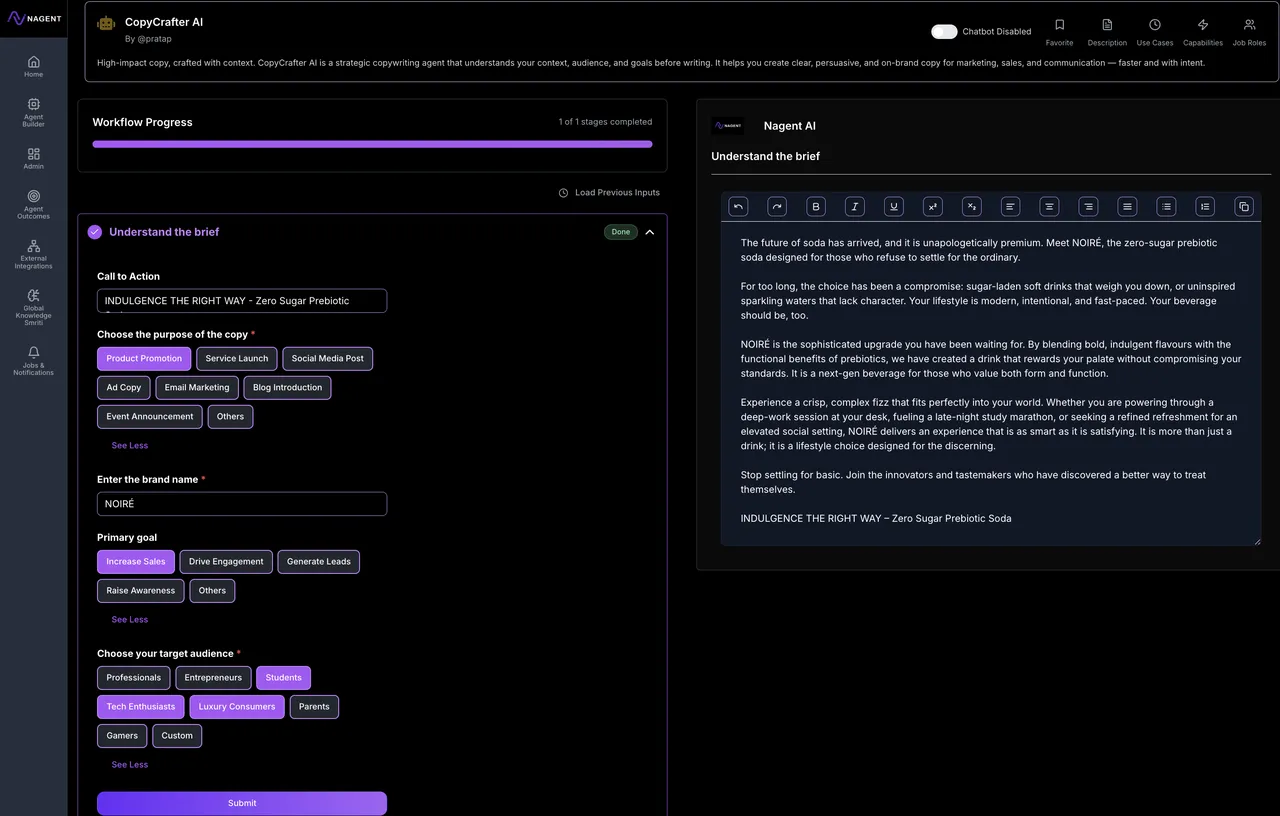Viewport: 1280px width, 816px height.
Task: Select Generate Leads as the primary goal
Action: [x=319, y=562]
